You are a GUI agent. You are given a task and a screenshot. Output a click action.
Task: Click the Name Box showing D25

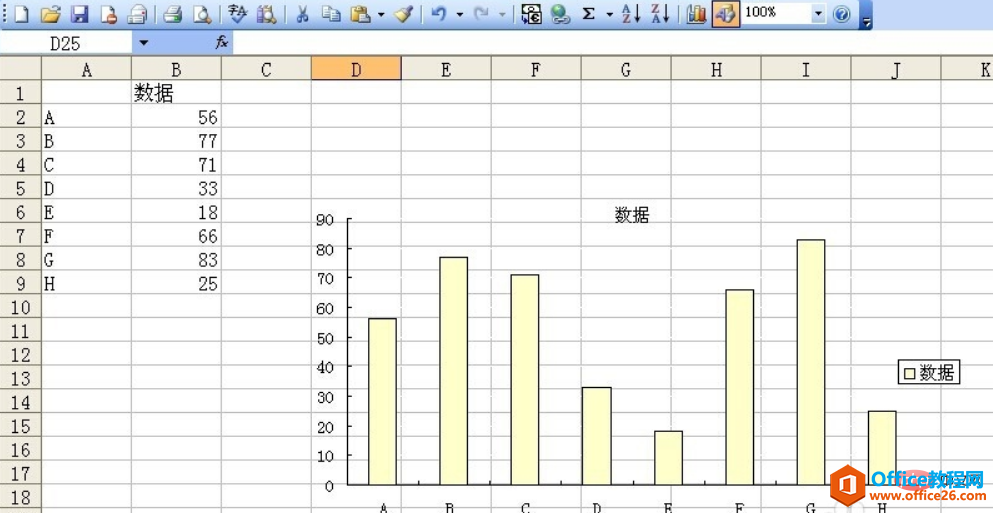66,43
